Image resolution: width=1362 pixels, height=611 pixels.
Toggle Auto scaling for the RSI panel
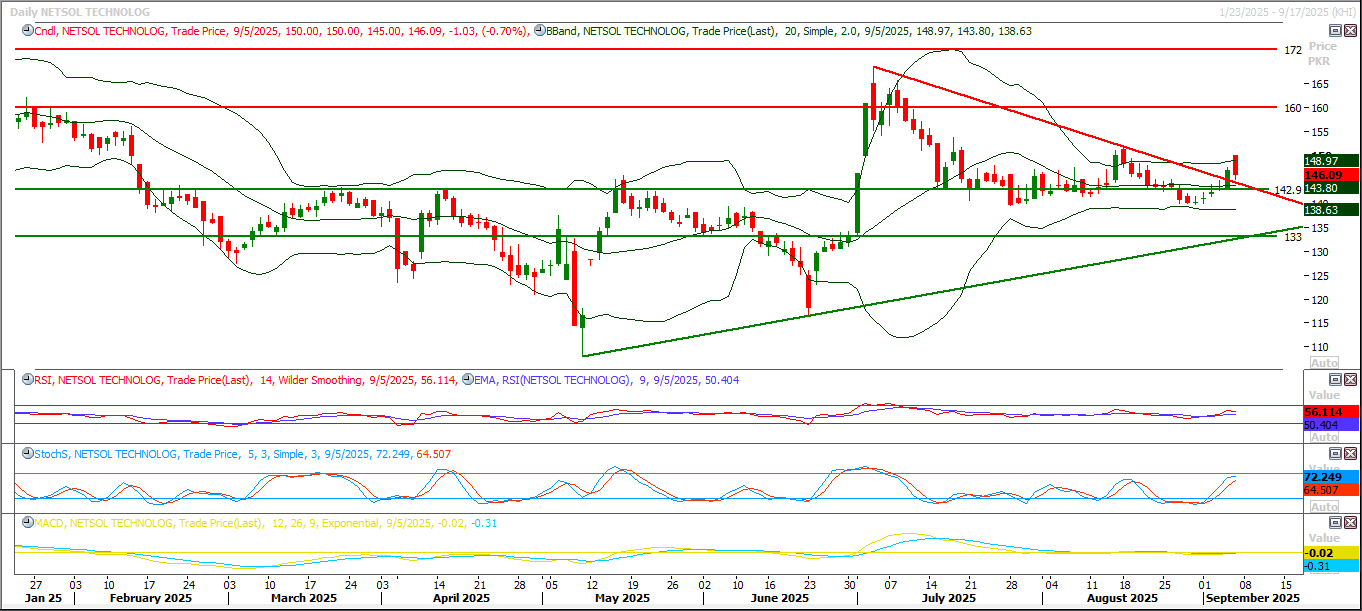tap(1323, 438)
